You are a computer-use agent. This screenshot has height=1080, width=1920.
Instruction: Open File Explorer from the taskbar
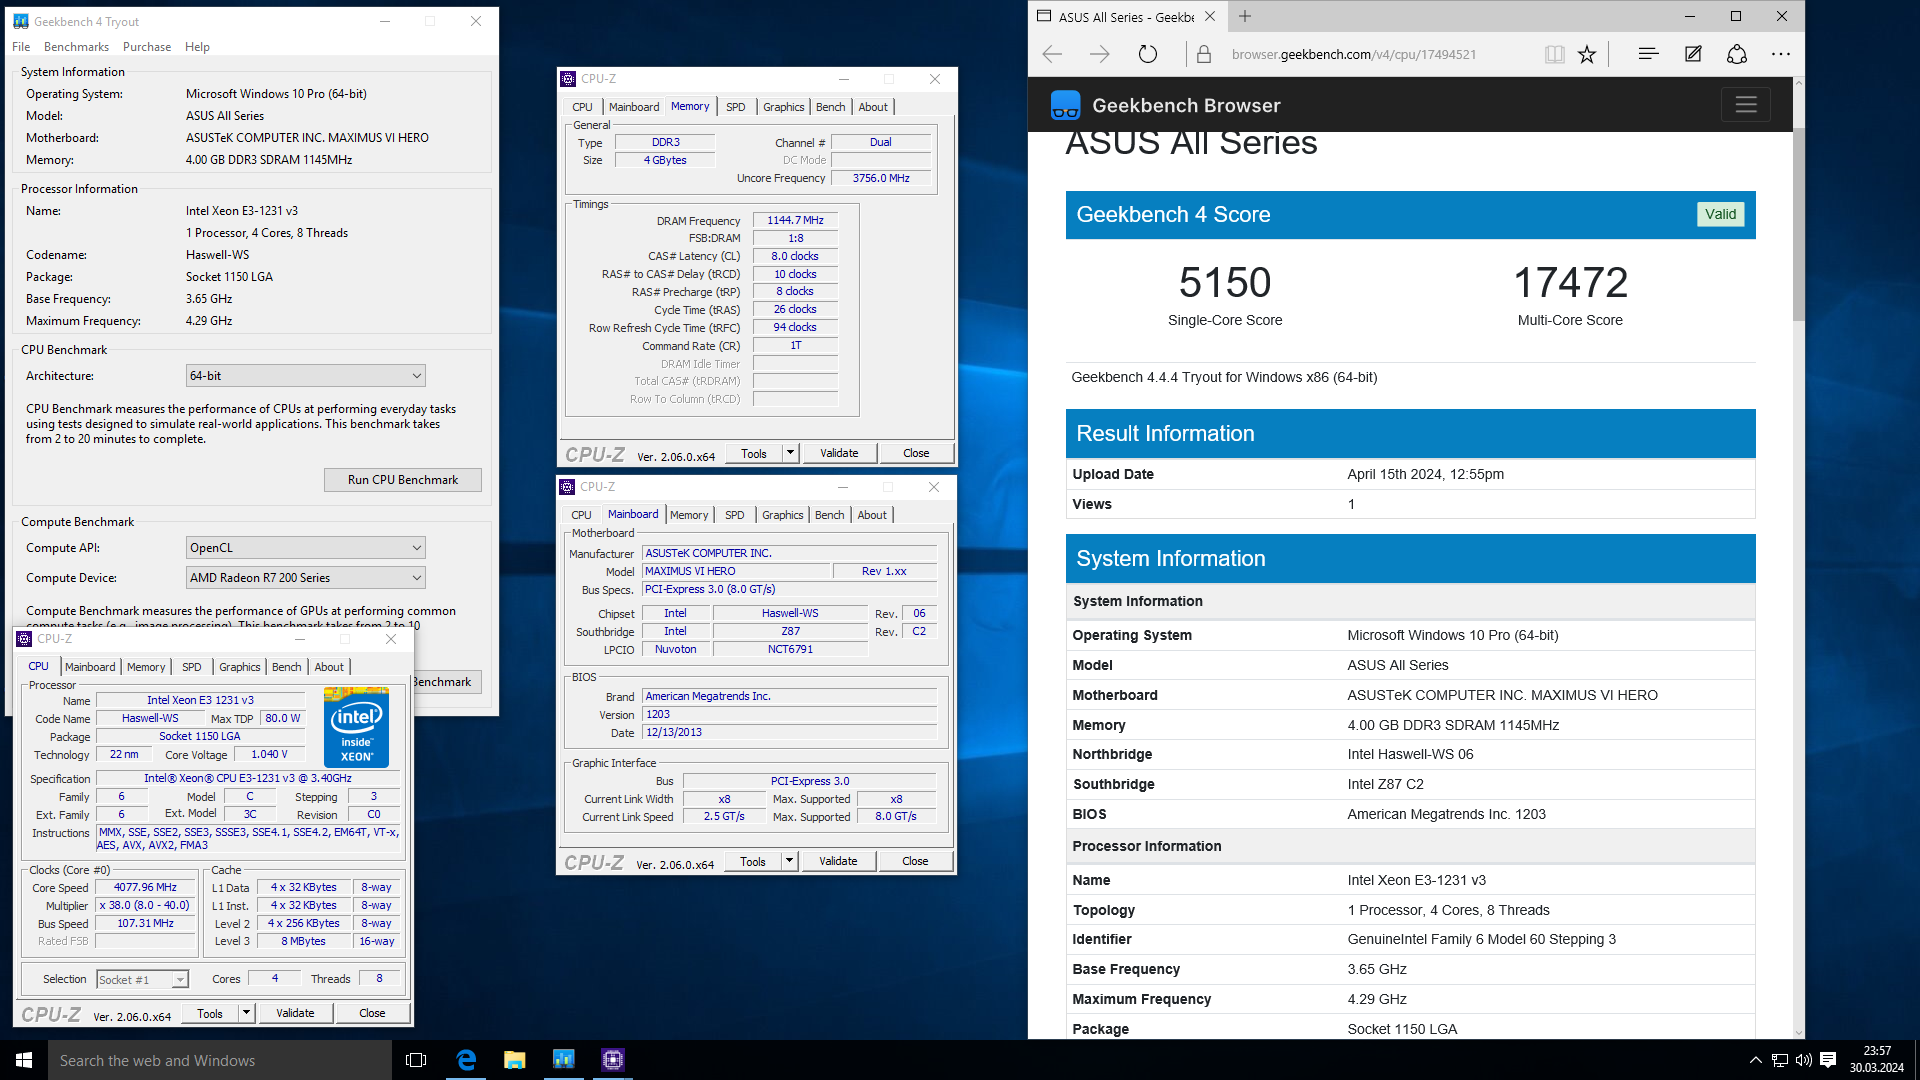pyautogui.click(x=515, y=1060)
